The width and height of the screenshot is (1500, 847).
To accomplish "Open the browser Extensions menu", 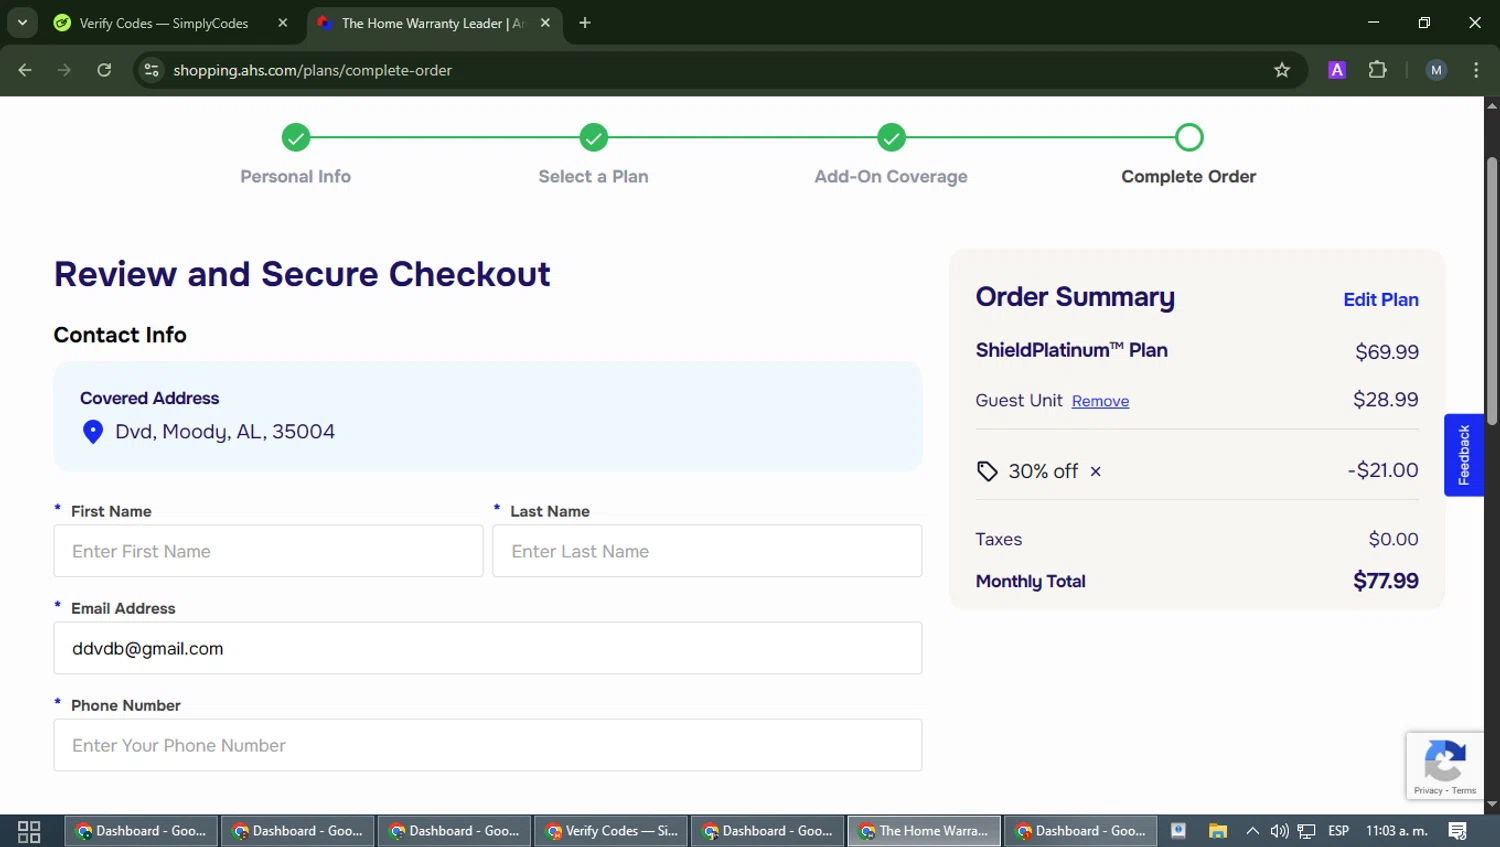I will 1377,70.
